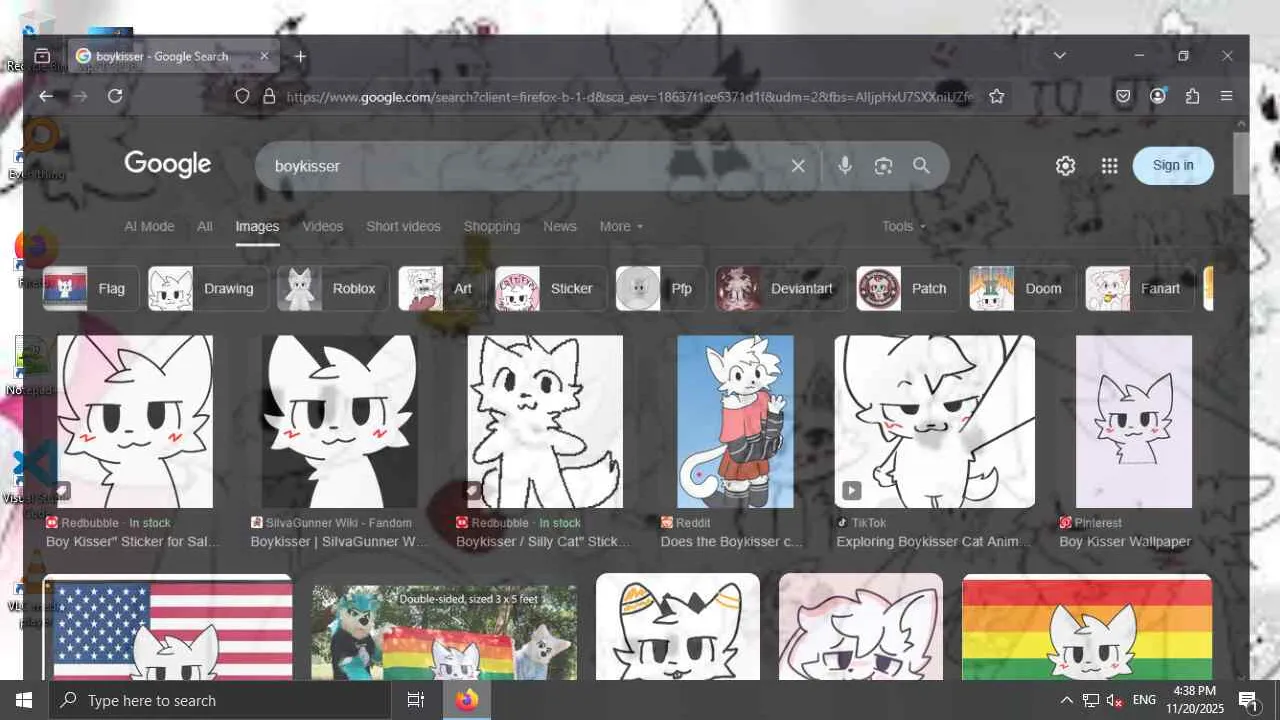The width and height of the screenshot is (1280, 720).
Task: Start Google voice search with microphone
Action: click(x=845, y=166)
